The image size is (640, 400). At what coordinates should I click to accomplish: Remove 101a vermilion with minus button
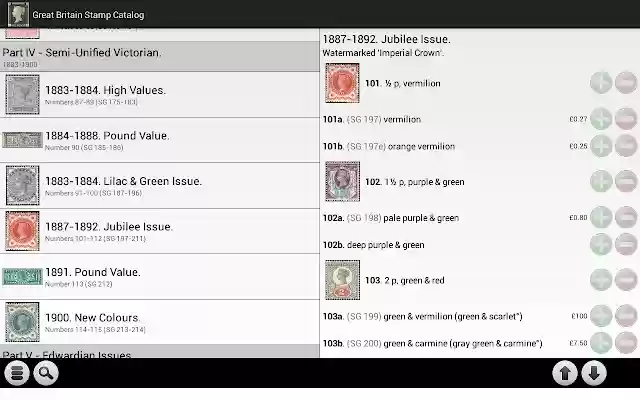(x=626, y=119)
